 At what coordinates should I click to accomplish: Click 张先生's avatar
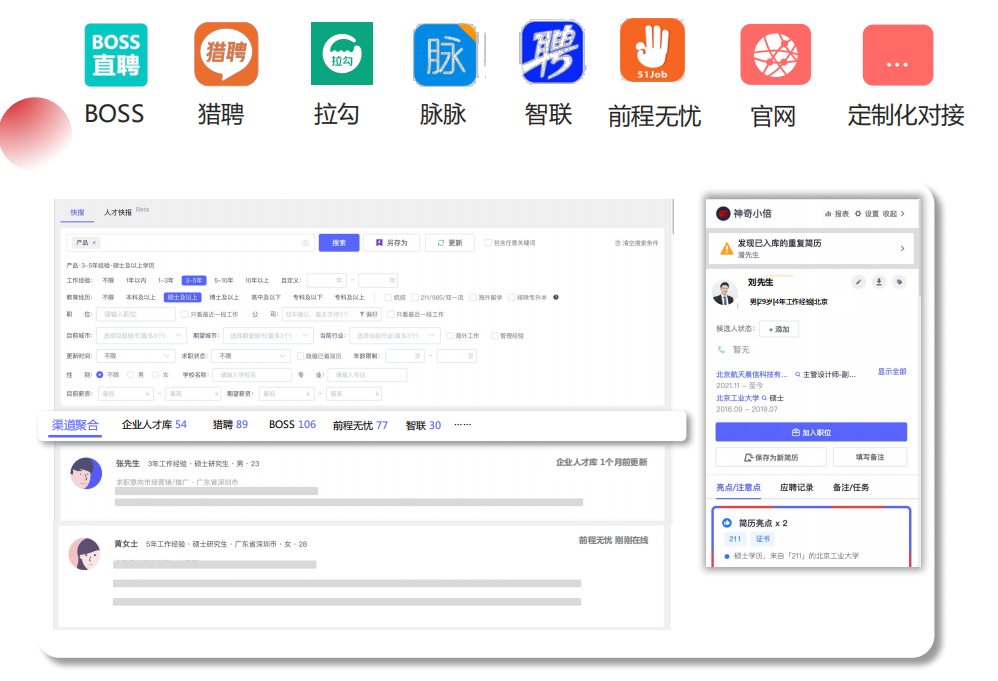click(x=86, y=474)
